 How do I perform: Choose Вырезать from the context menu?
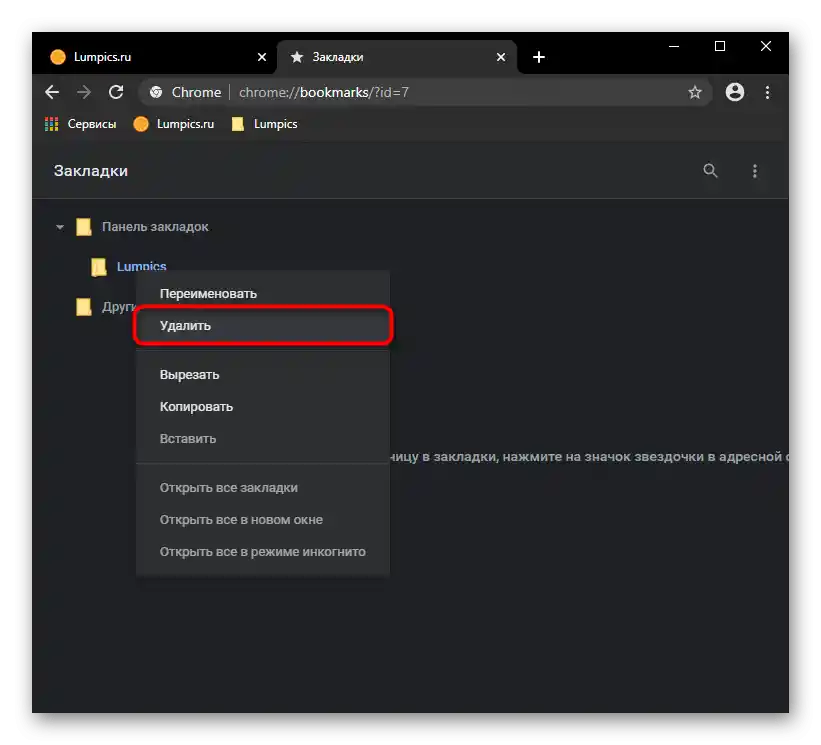(x=263, y=375)
